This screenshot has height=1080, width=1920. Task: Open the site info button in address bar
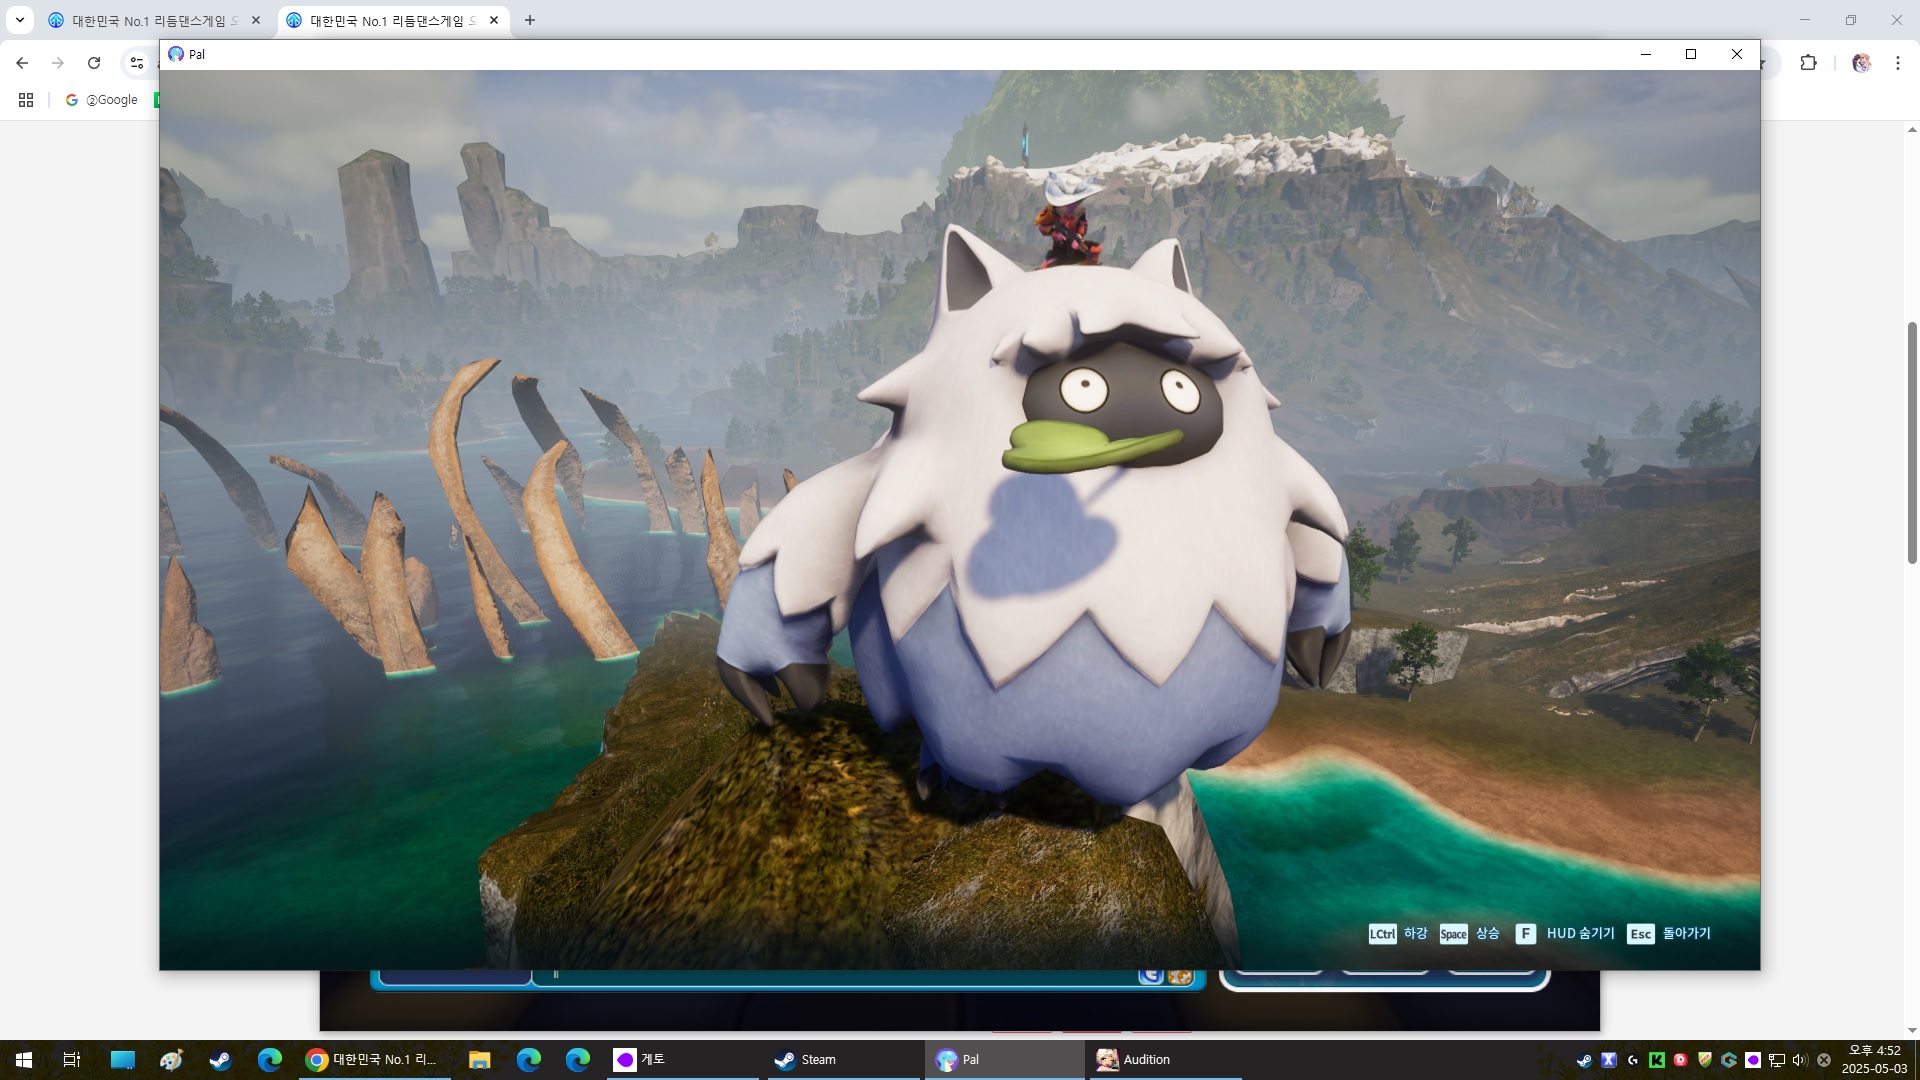point(137,63)
